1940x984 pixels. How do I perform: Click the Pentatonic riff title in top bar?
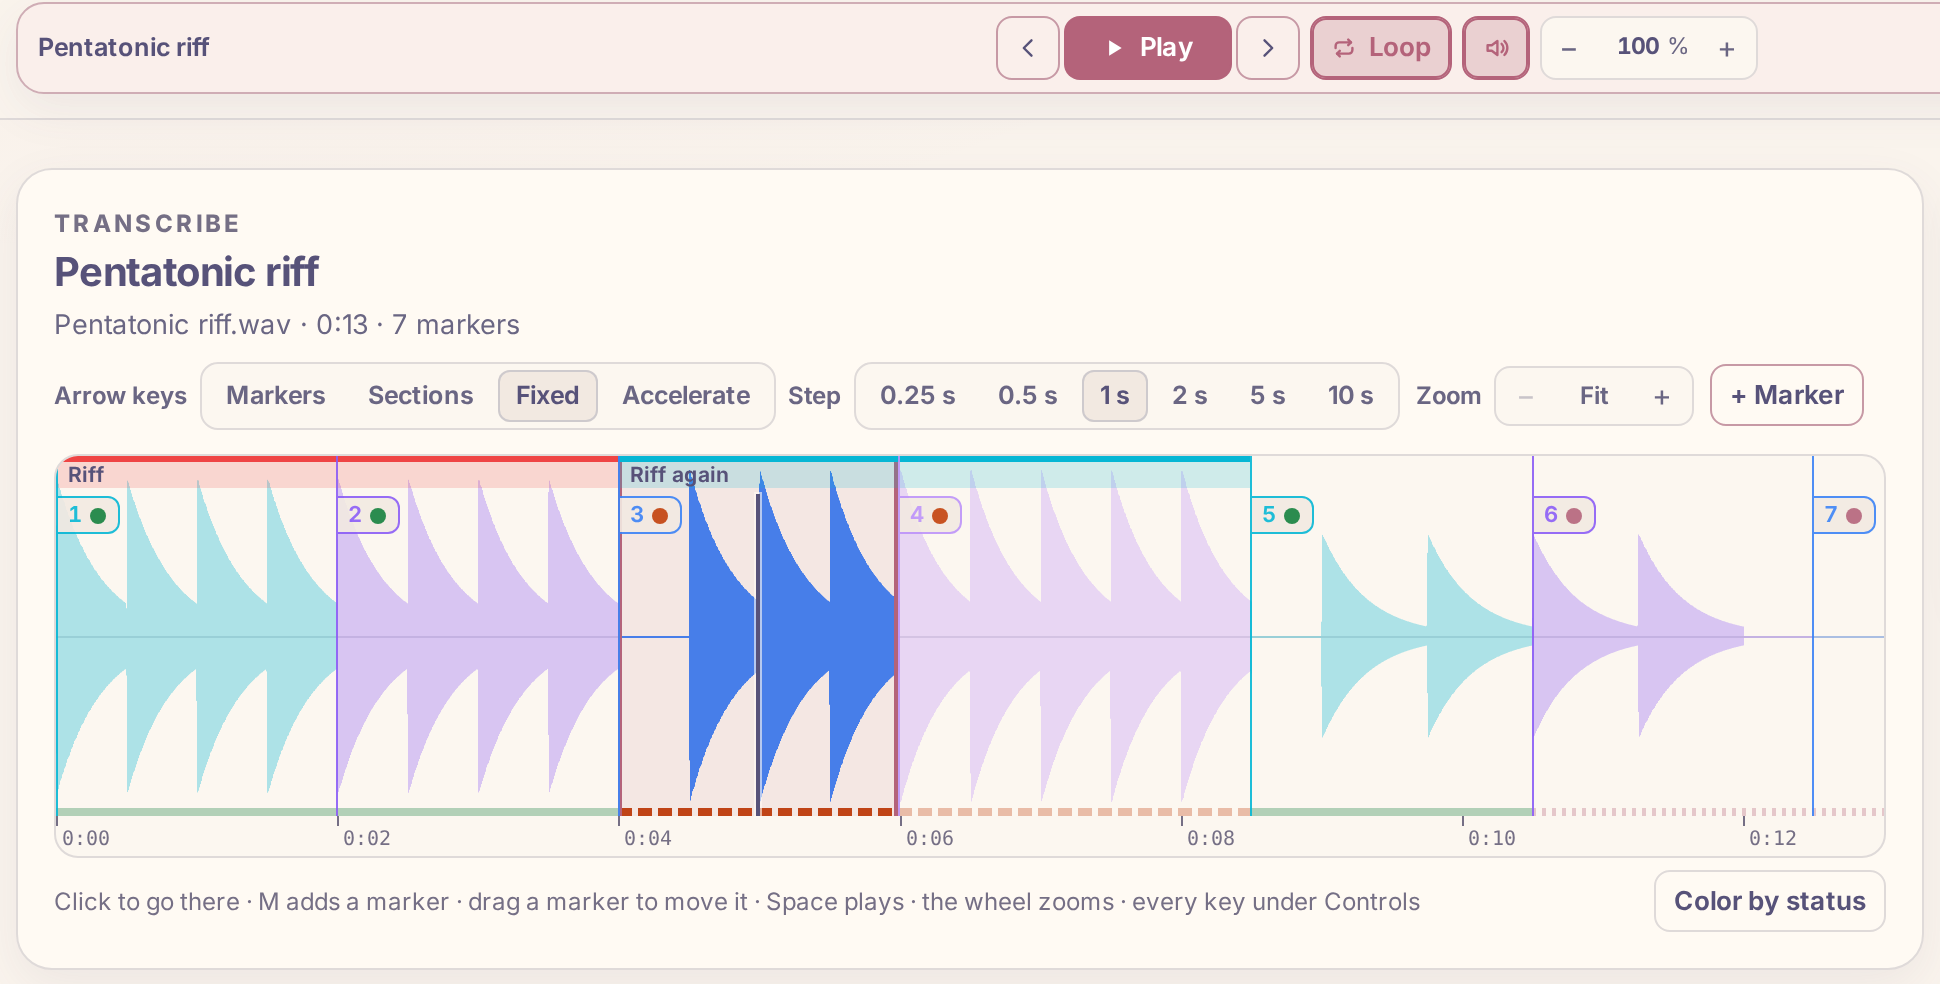coord(124,47)
